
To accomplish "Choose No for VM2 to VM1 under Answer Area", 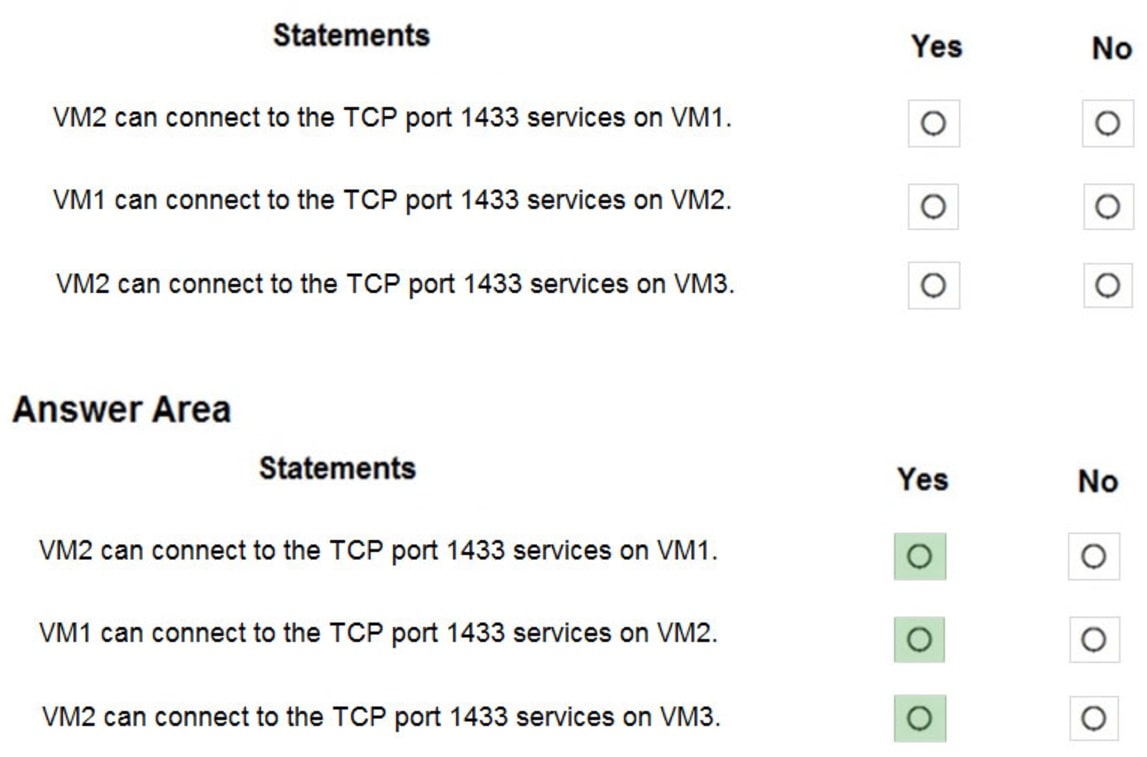I will (x=1093, y=556).
